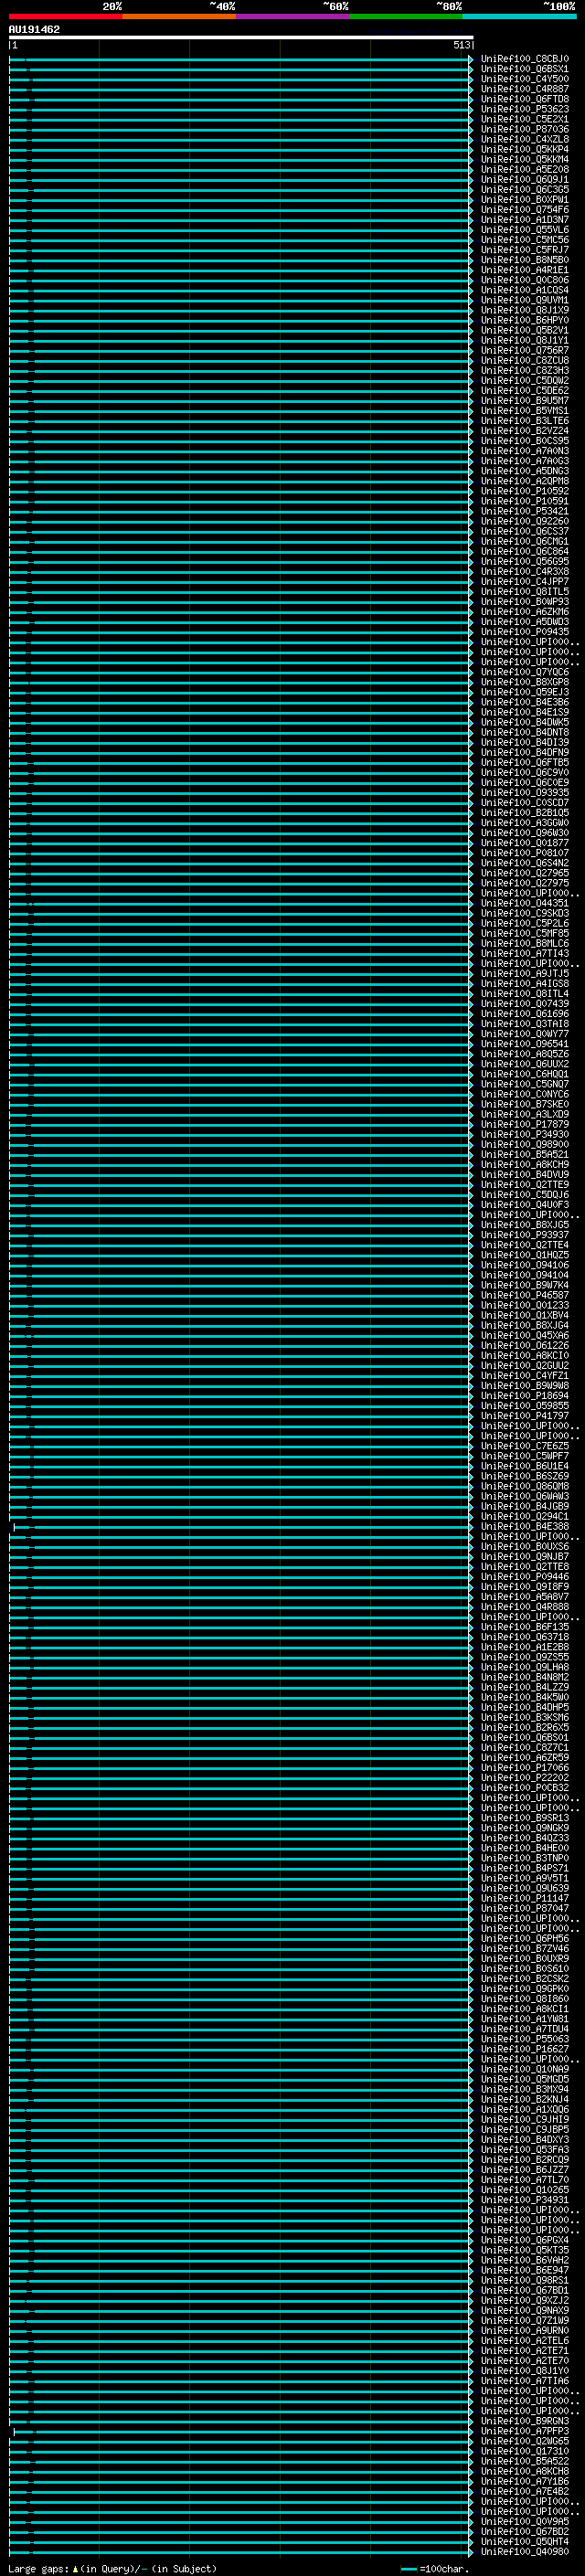Select label UniRef100_Q8J1Y1
The height and width of the screenshot is (2576, 585).
(x=524, y=340)
